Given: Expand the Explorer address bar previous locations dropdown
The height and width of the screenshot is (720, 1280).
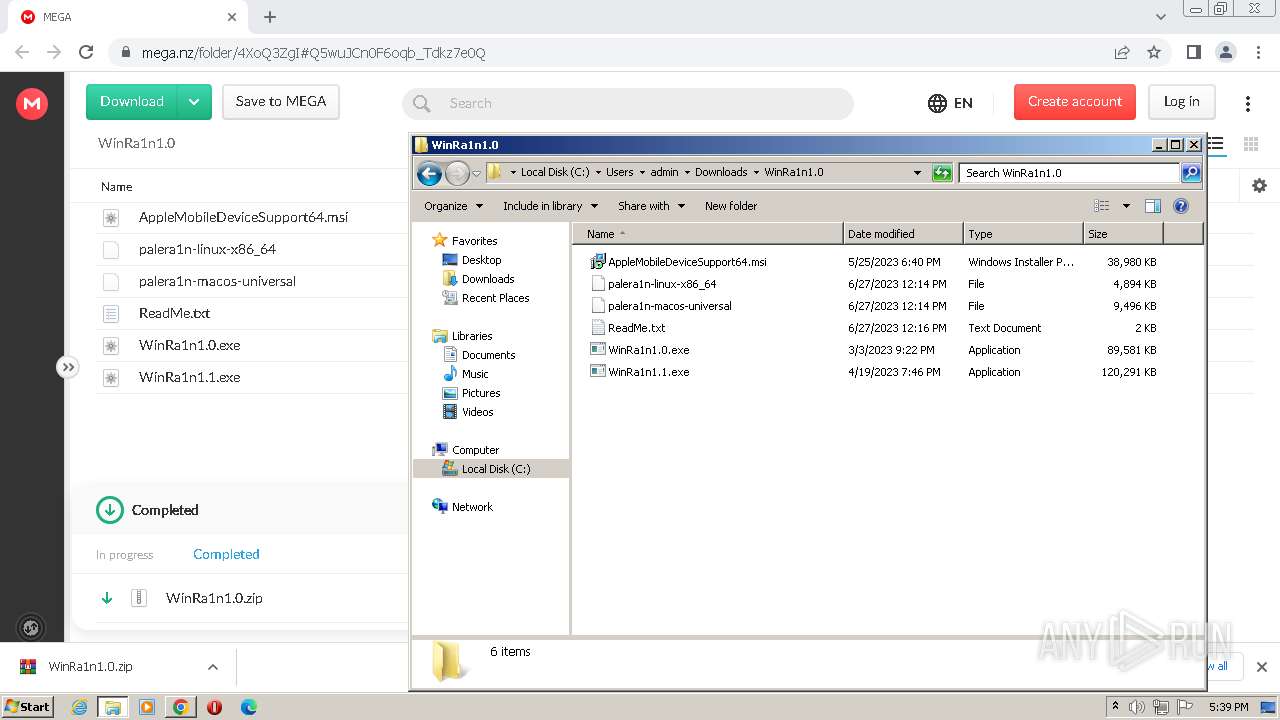Looking at the screenshot, I should 917,173.
